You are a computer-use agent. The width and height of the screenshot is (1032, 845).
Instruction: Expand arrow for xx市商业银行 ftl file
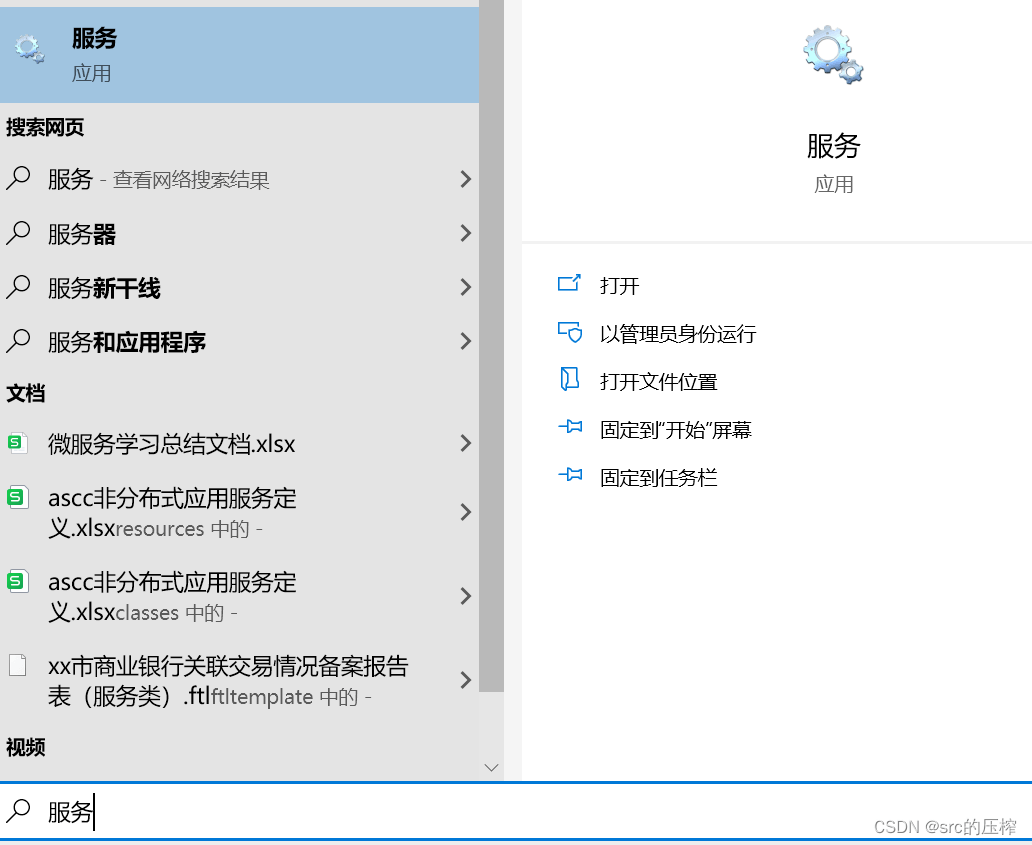465,680
